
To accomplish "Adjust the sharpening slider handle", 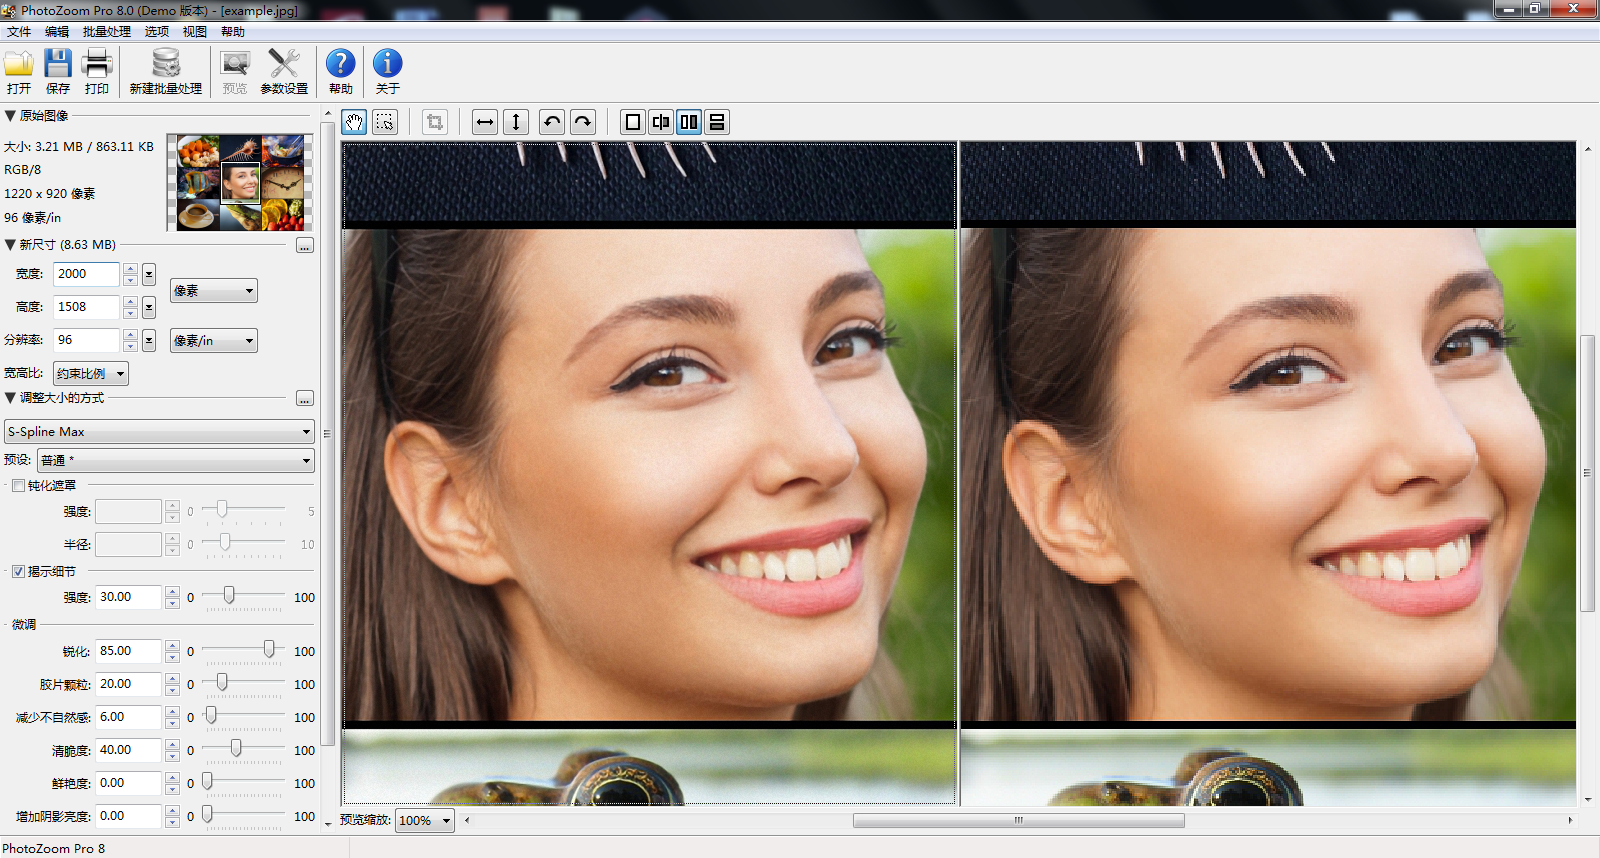I will coord(269,650).
